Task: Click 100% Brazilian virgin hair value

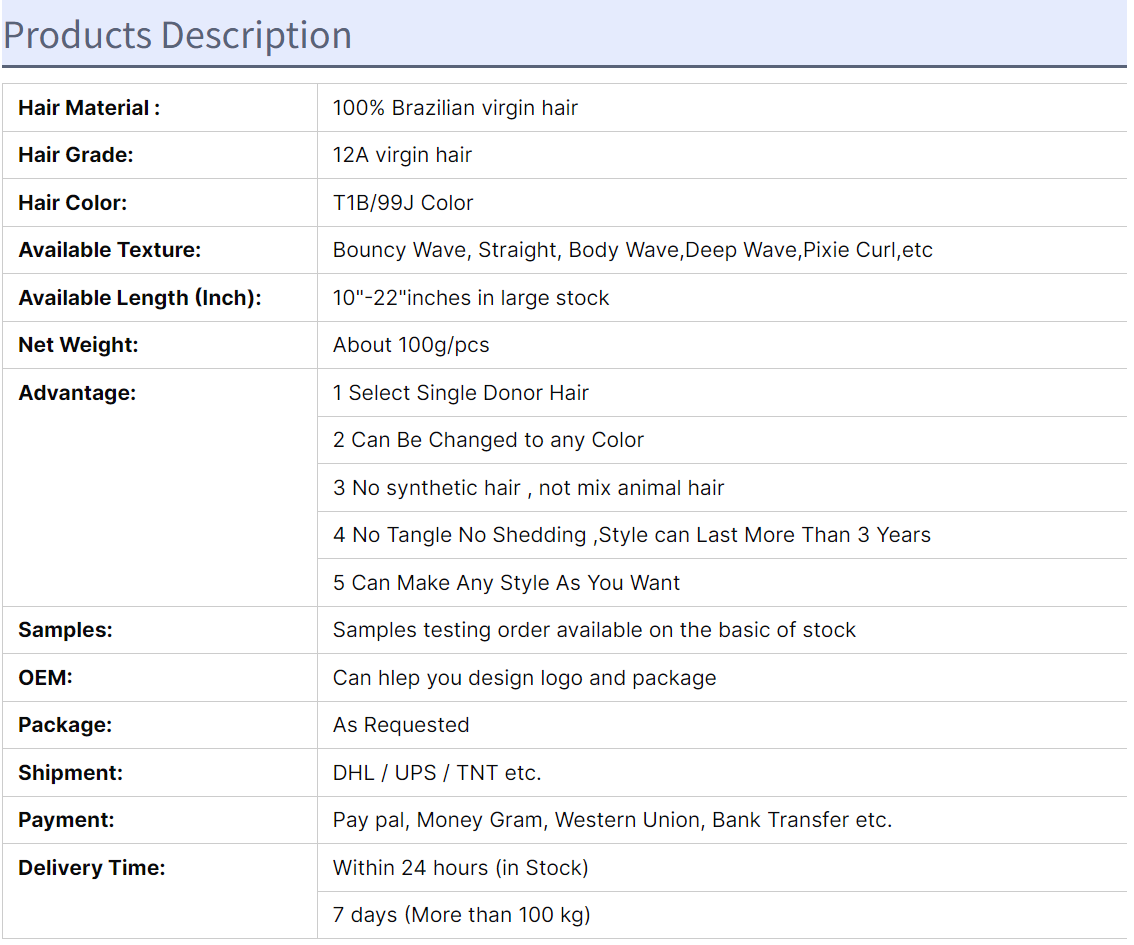Action: pyautogui.click(x=455, y=108)
